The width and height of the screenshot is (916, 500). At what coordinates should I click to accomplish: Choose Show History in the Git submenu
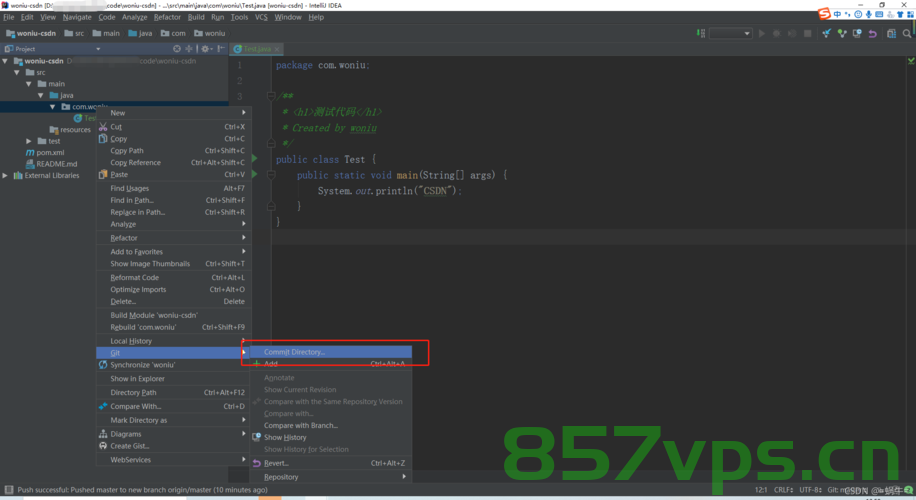(x=331, y=437)
